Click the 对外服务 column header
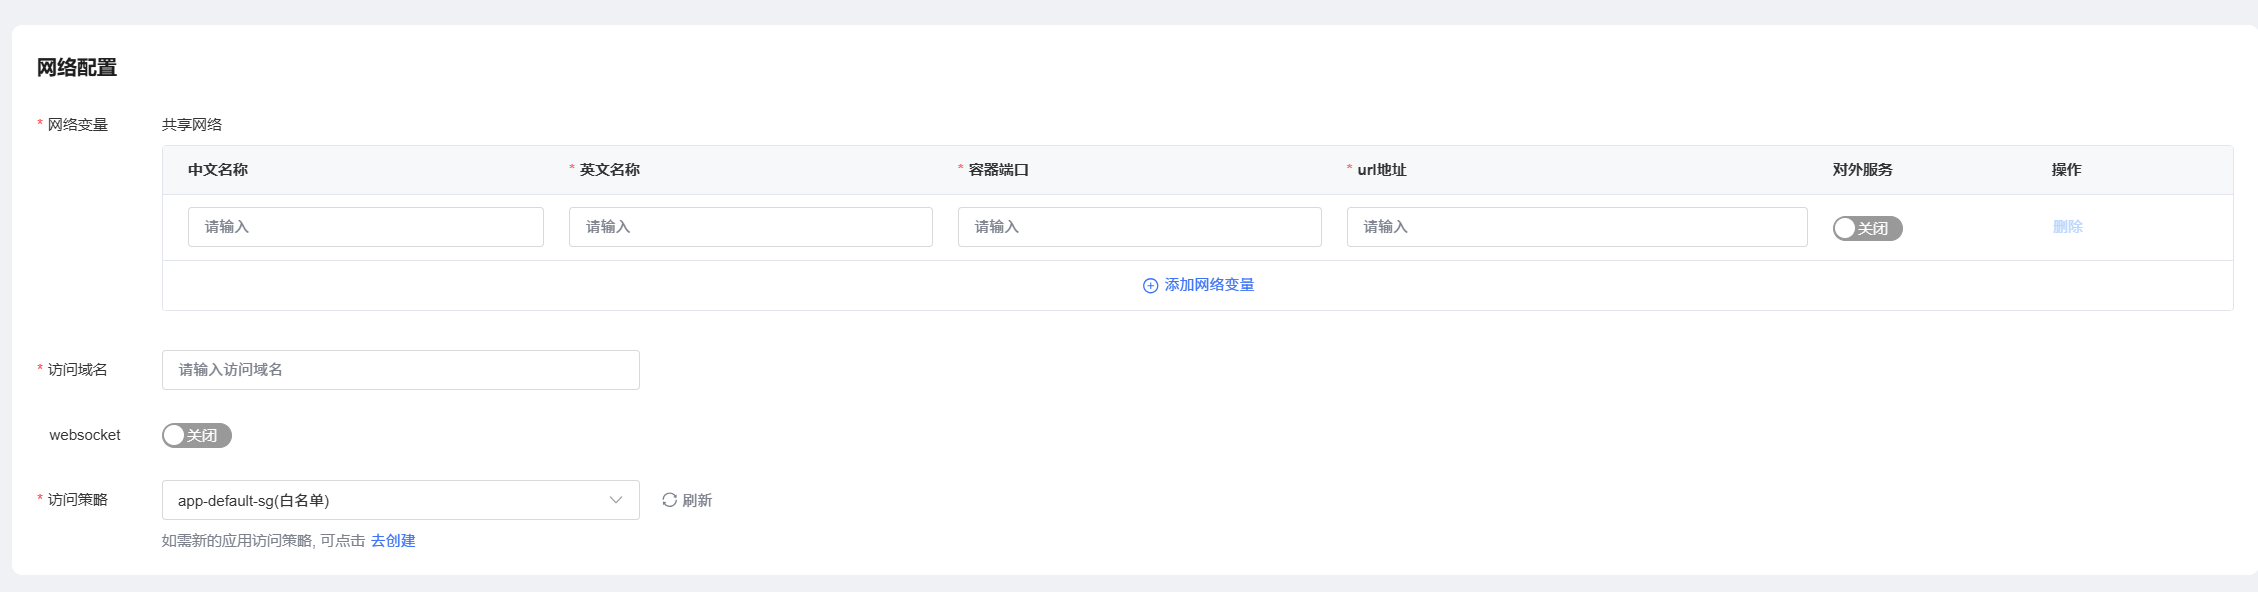Screen dimensions: 2258x592 point(1862,170)
